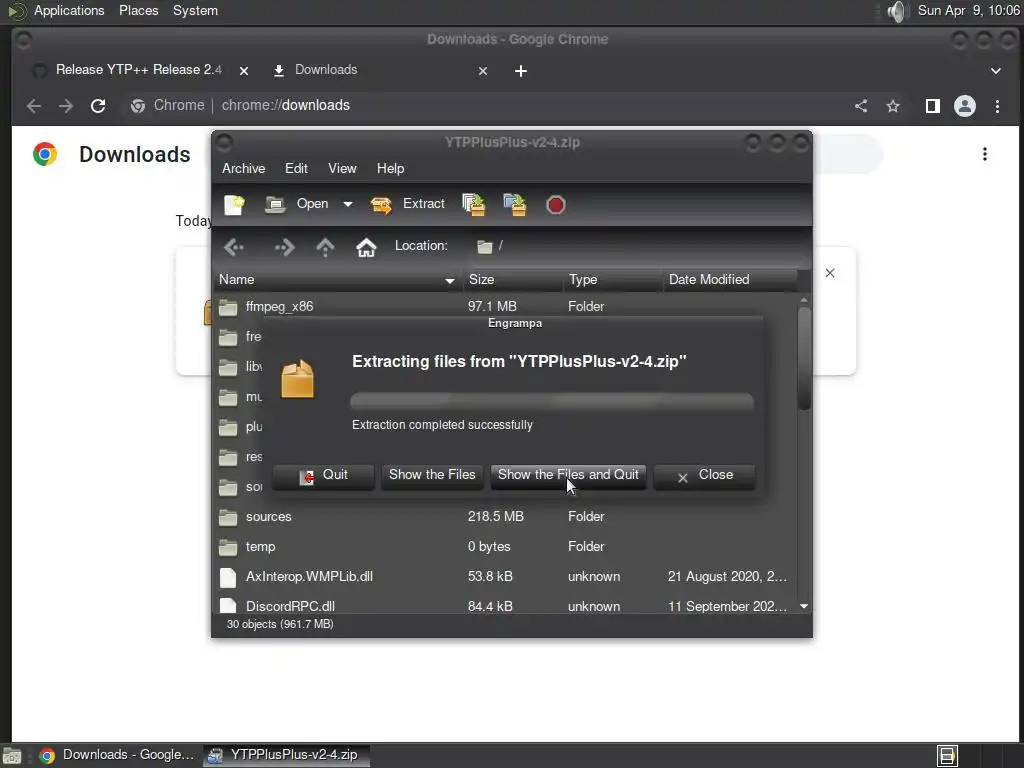
Task: Switch to Release YTP++ Release 2.4 tab
Action: point(138,70)
